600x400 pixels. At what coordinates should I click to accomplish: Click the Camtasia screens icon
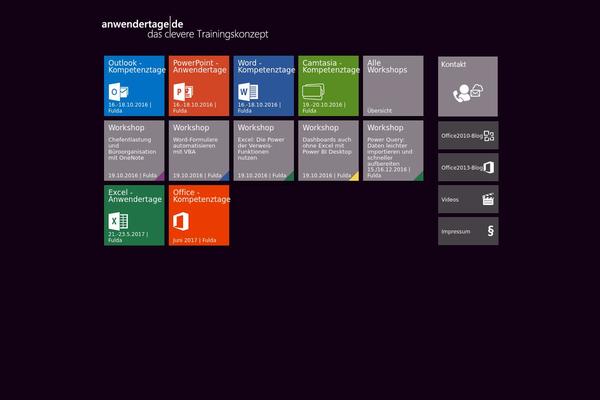click(313, 91)
